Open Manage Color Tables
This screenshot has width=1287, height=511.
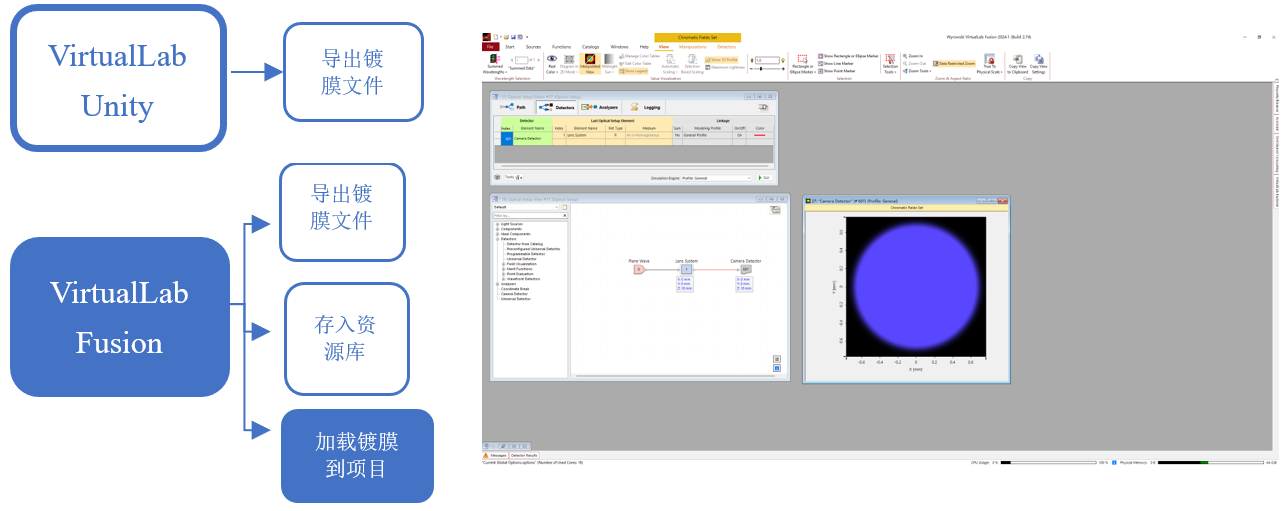pyautogui.click(x=639, y=56)
